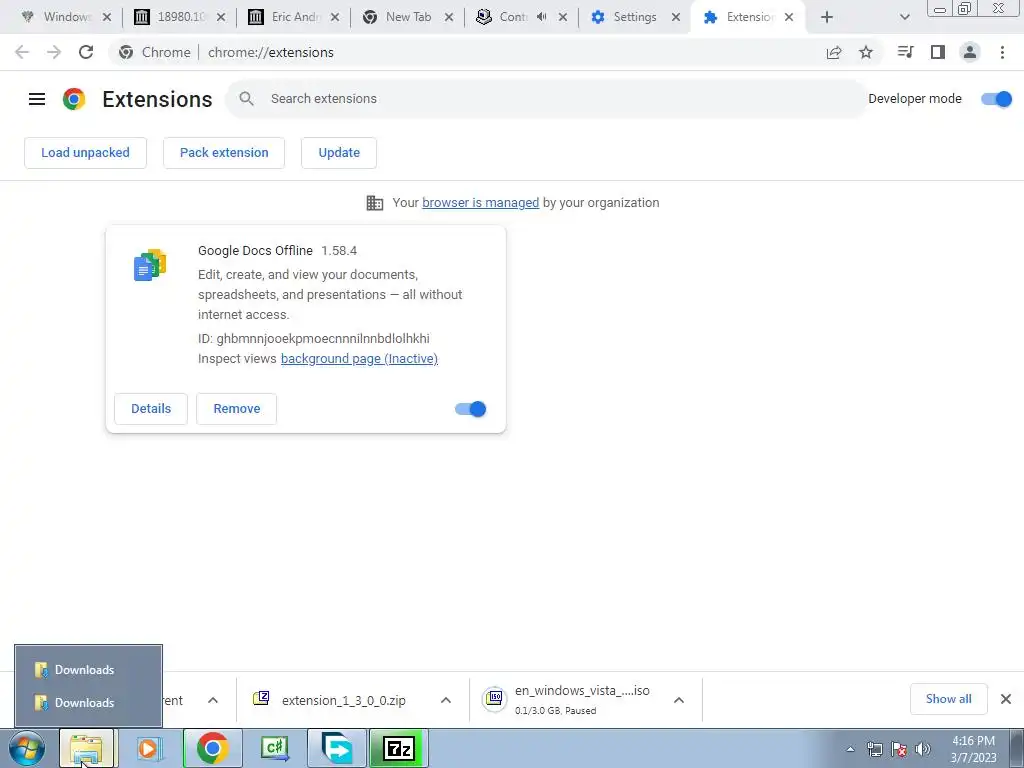Click the managed organization building icon
1024x768 pixels.
(375, 203)
